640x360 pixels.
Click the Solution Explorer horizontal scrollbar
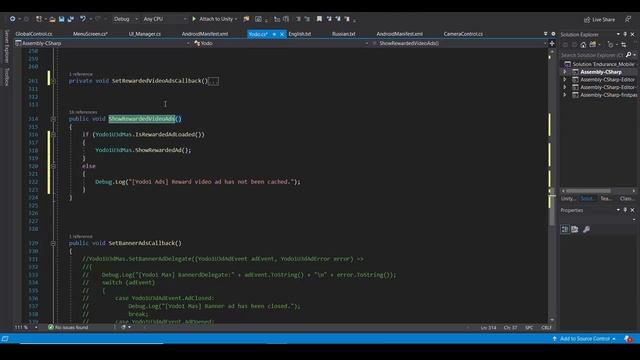[588, 191]
